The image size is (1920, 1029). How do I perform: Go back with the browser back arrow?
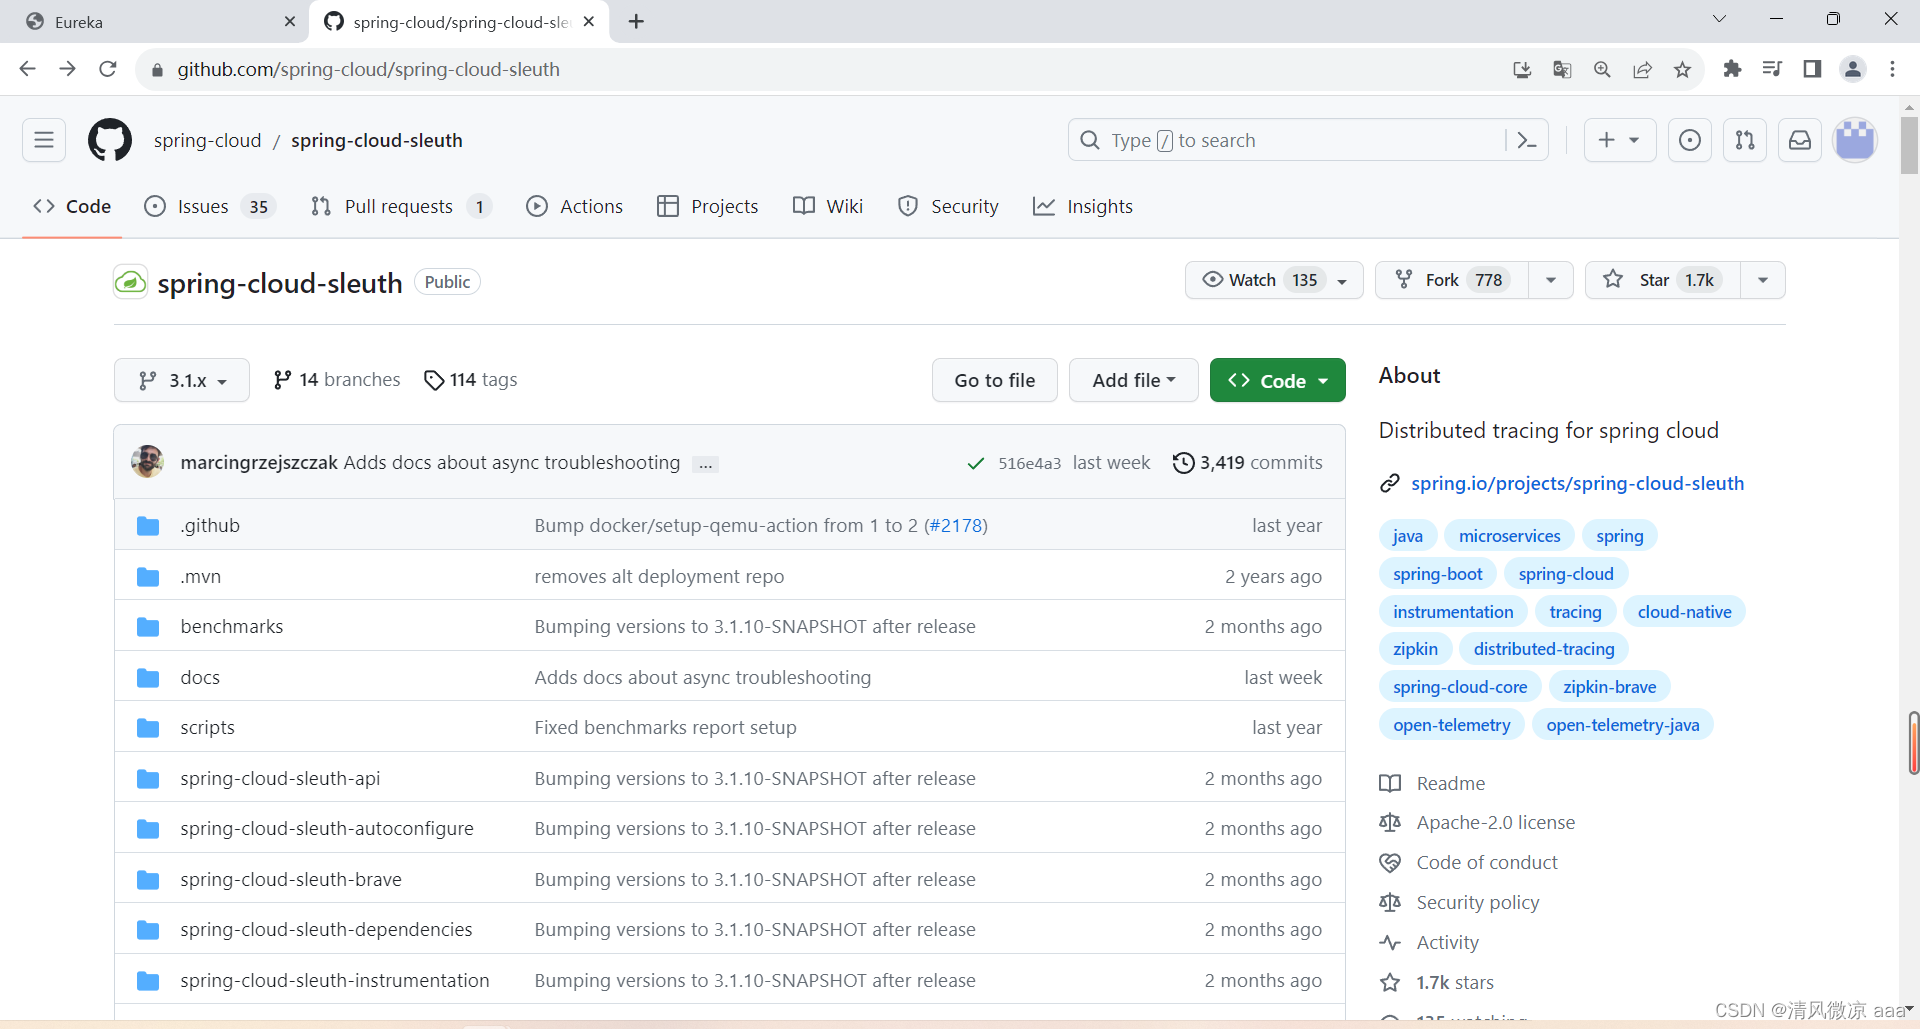[28, 69]
